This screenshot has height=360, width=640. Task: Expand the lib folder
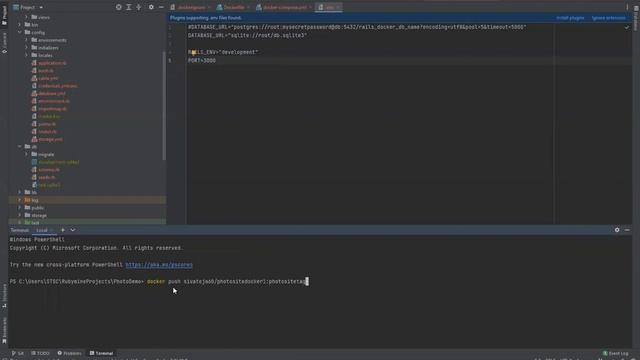tap(20, 192)
